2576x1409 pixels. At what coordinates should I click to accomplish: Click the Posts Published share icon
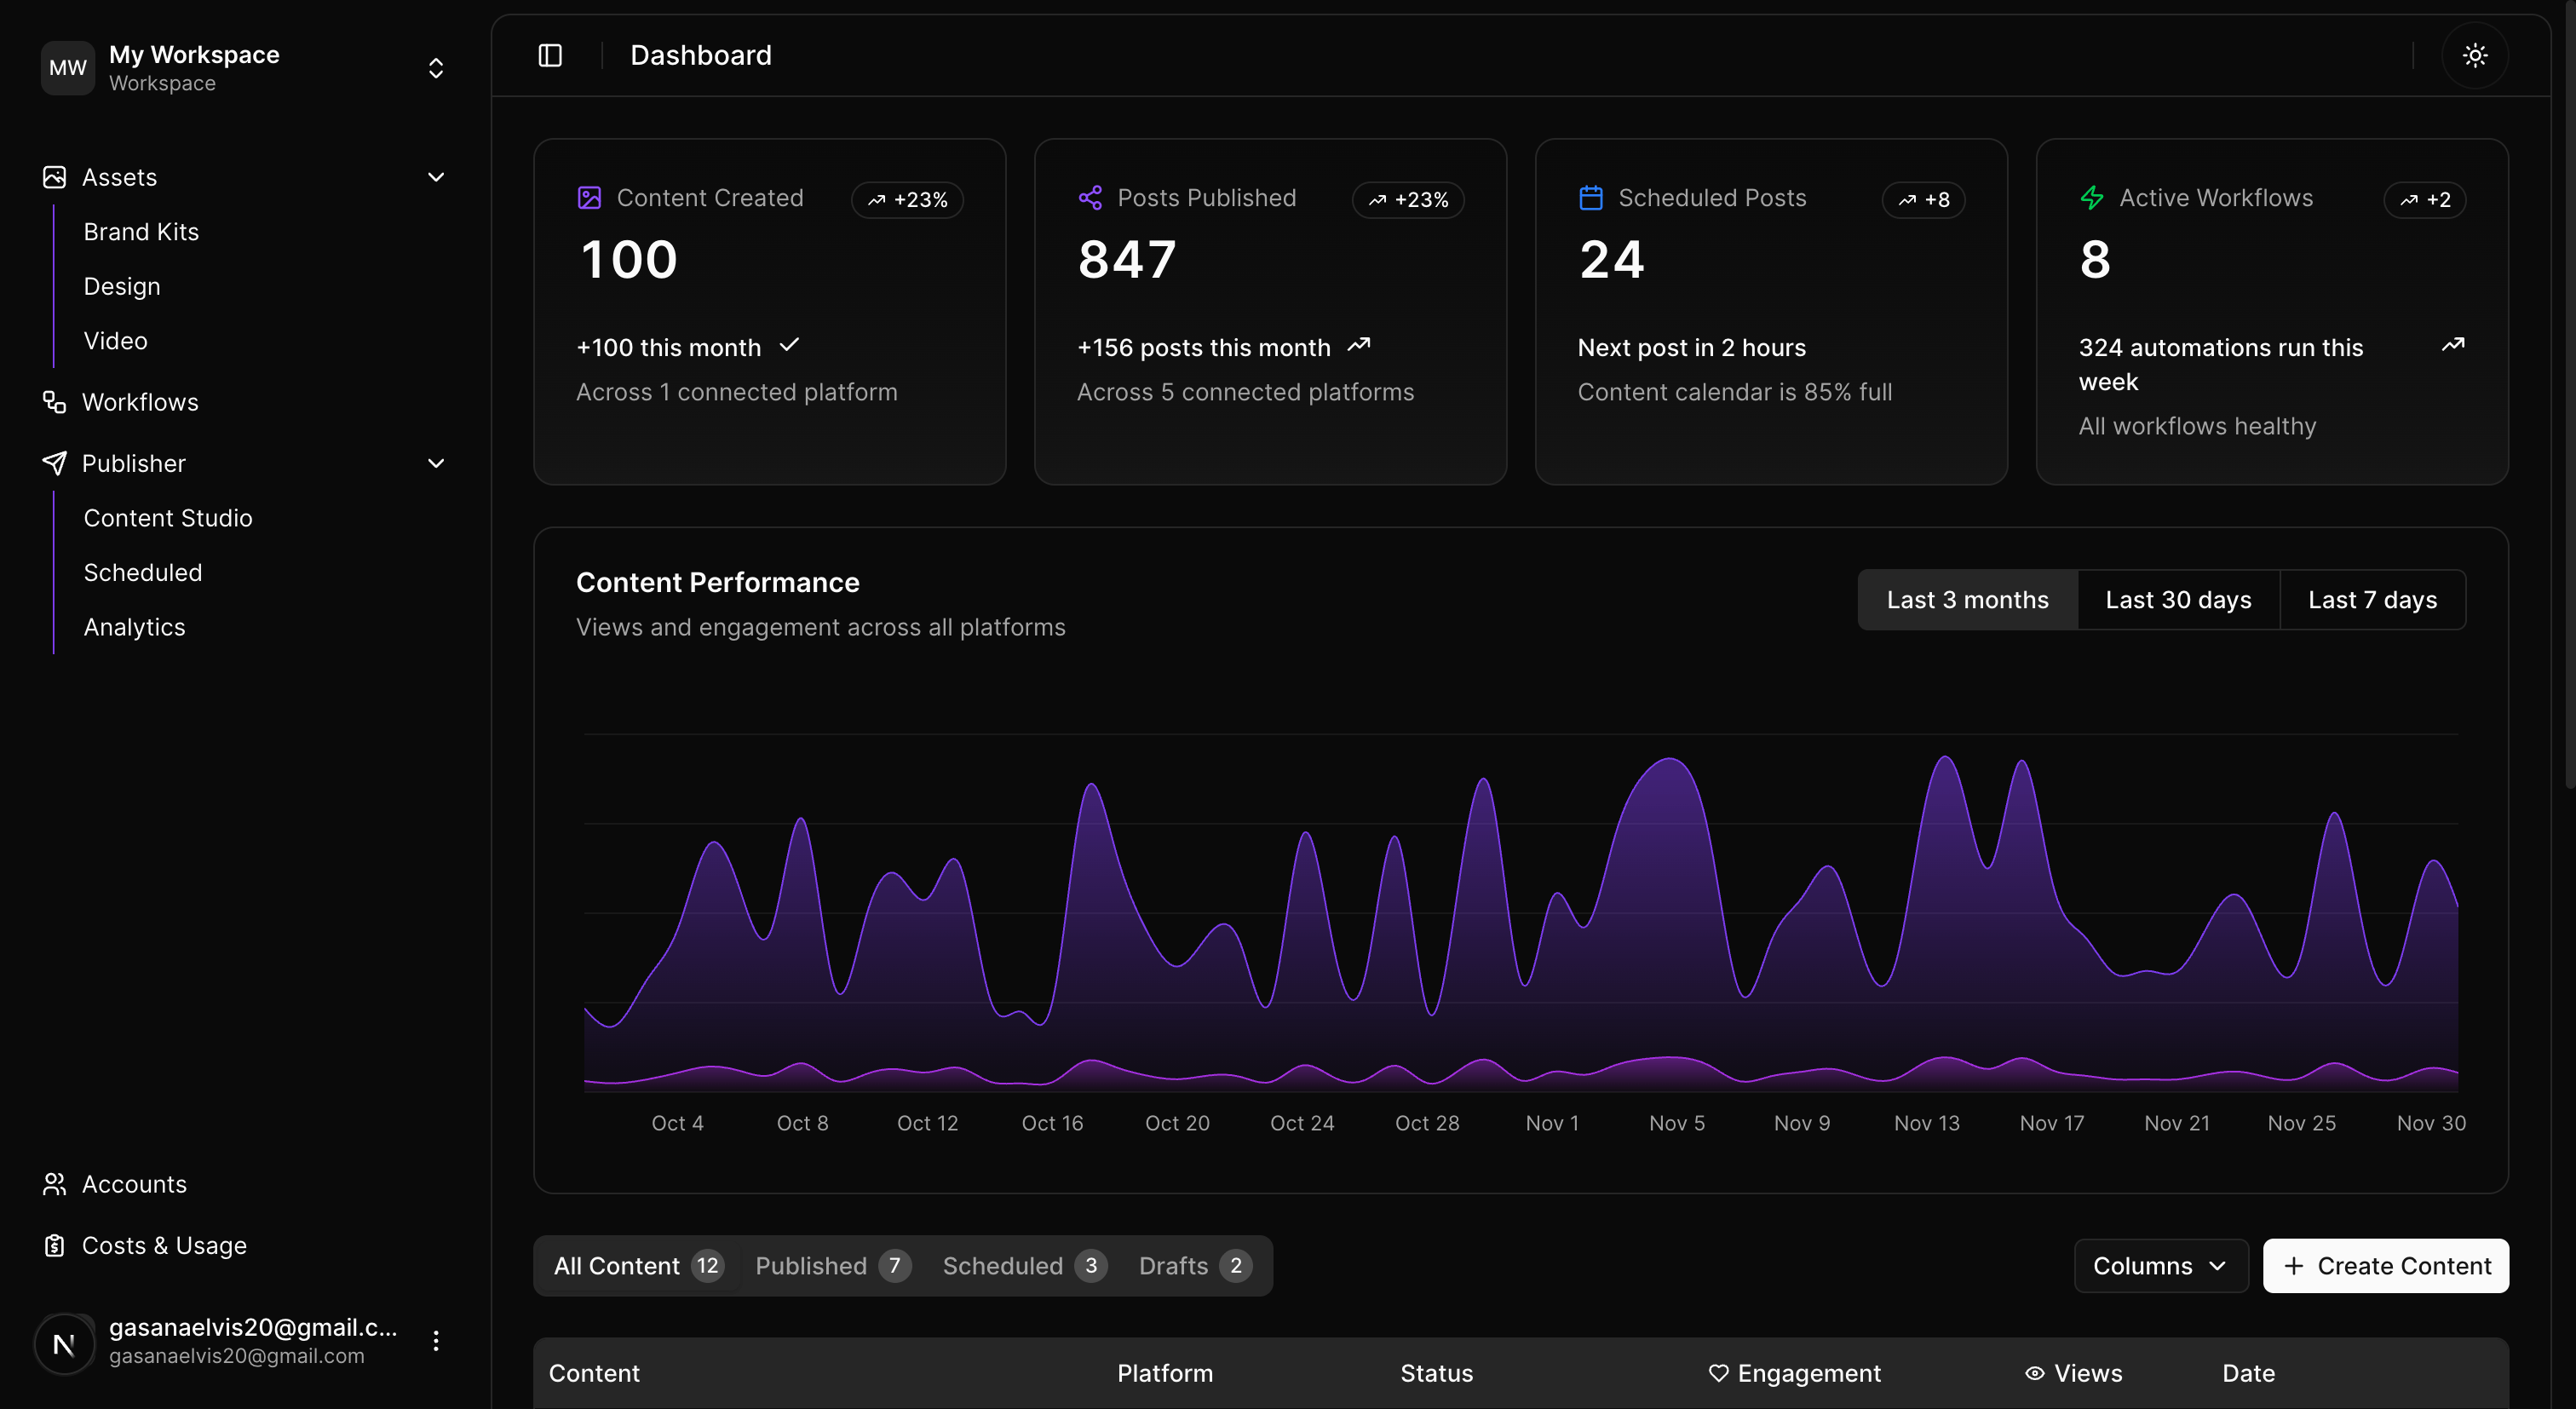point(1090,197)
